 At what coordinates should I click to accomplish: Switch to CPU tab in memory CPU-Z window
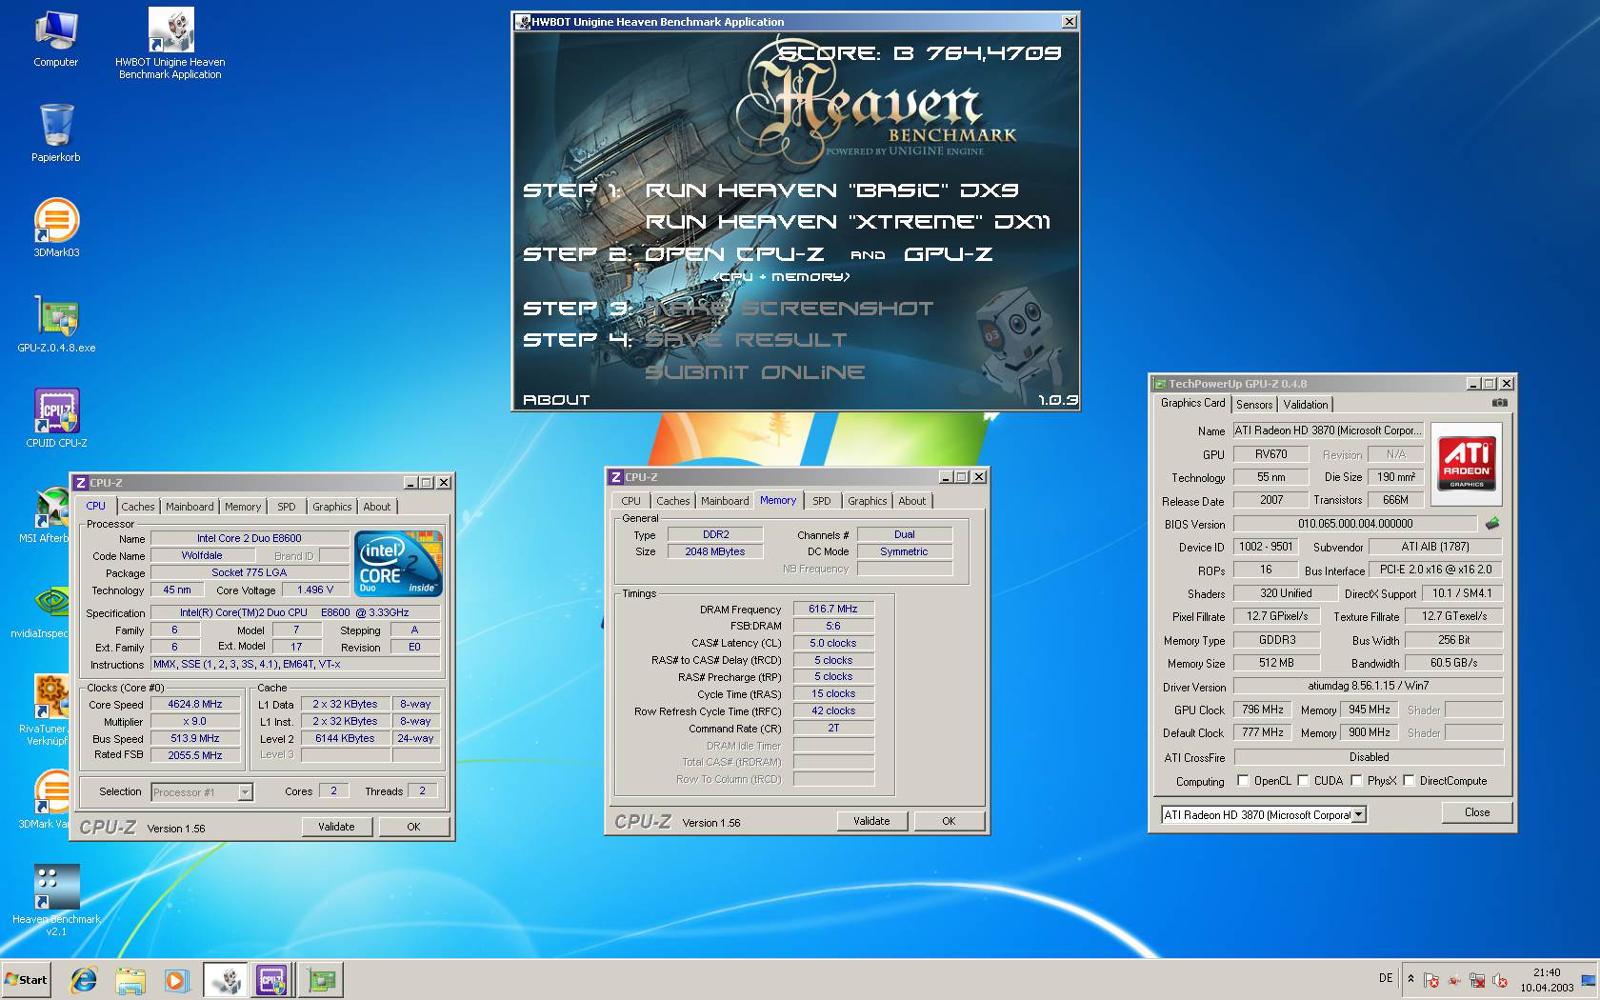[631, 501]
